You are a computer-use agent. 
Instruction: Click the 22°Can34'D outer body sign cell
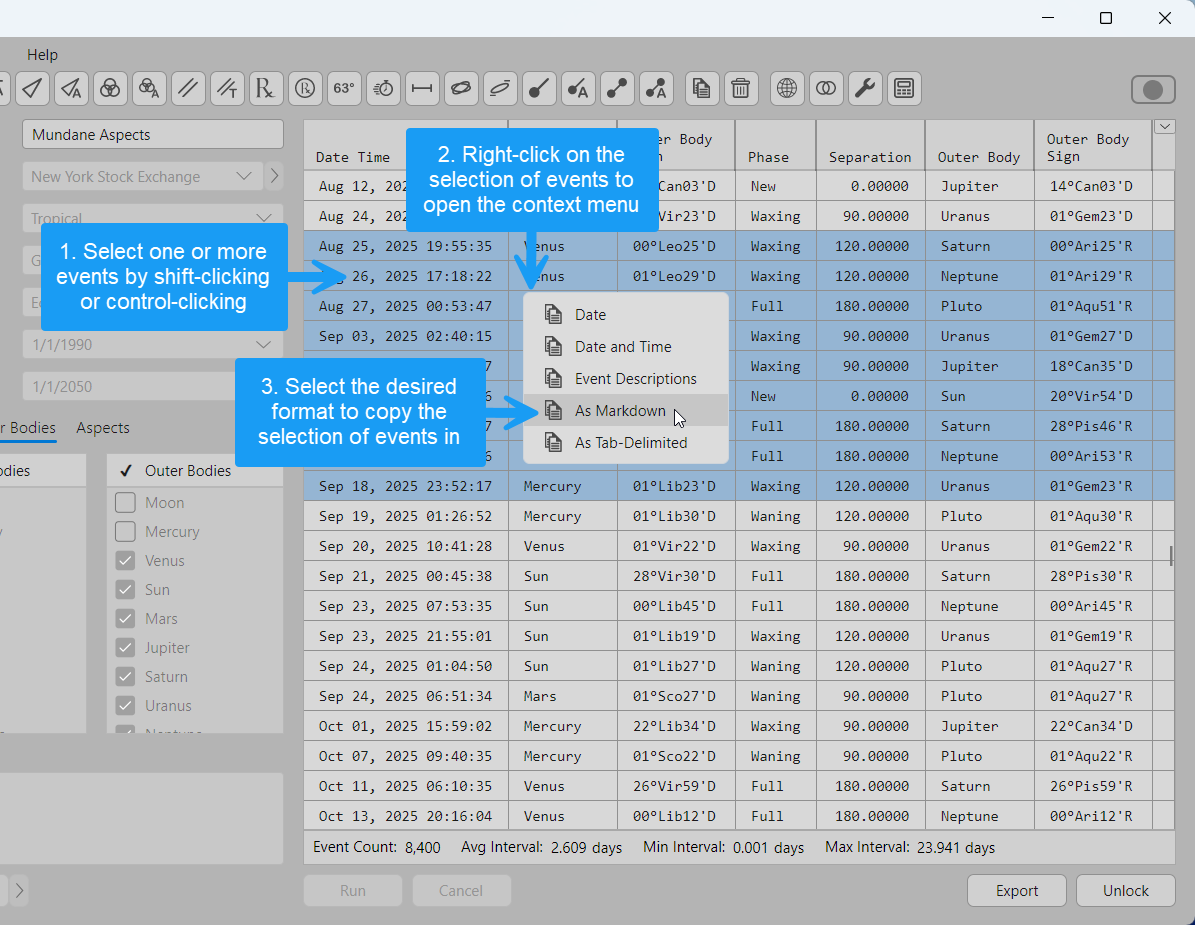[x=1092, y=726]
